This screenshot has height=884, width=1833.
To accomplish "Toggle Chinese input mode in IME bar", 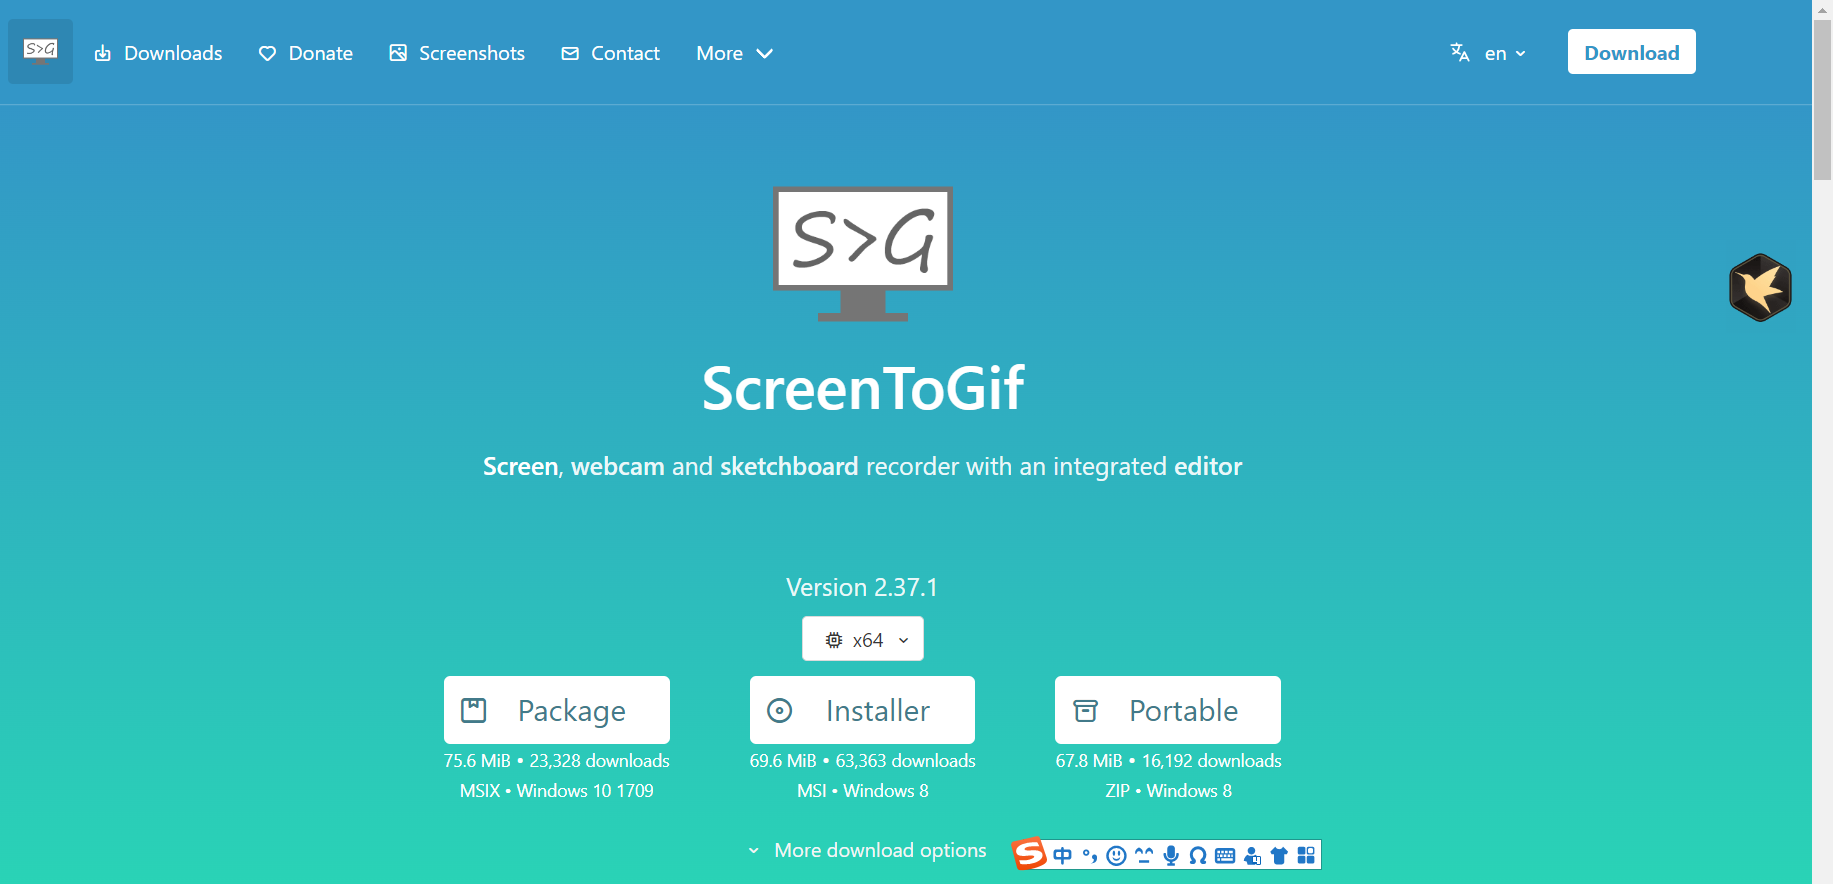I will 1062,855.
